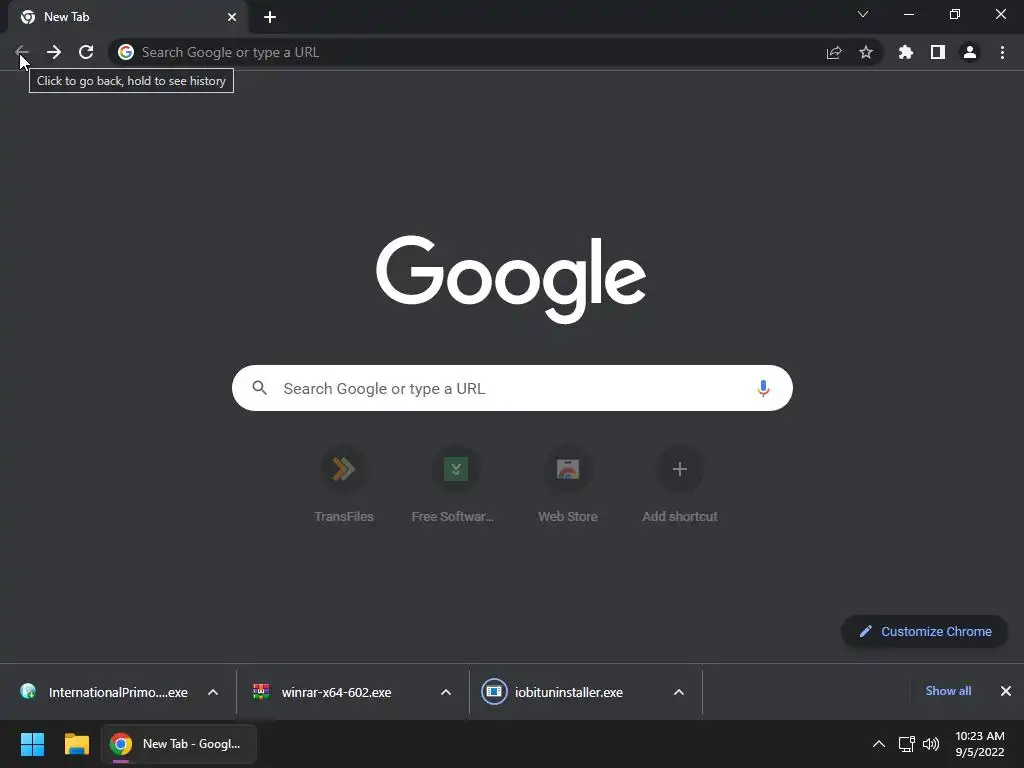This screenshot has width=1024, height=768.
Task: Go forward using the forward arrow
Action: [54, 52]
